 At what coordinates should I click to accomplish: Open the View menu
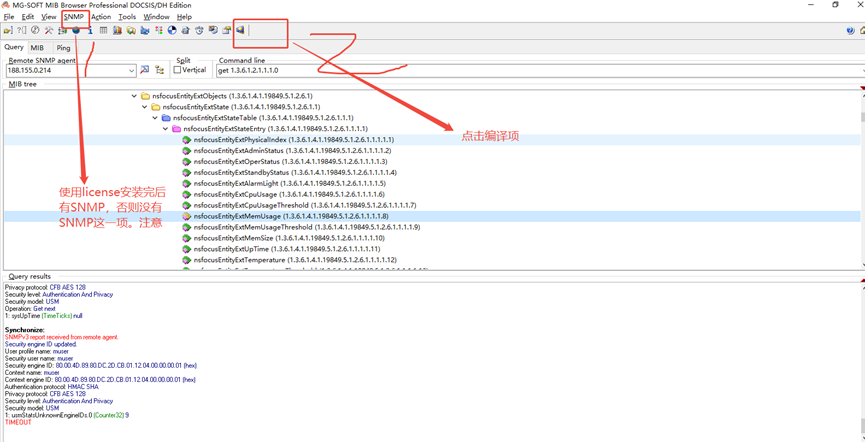pyautogui.click(x=49, y=17)
